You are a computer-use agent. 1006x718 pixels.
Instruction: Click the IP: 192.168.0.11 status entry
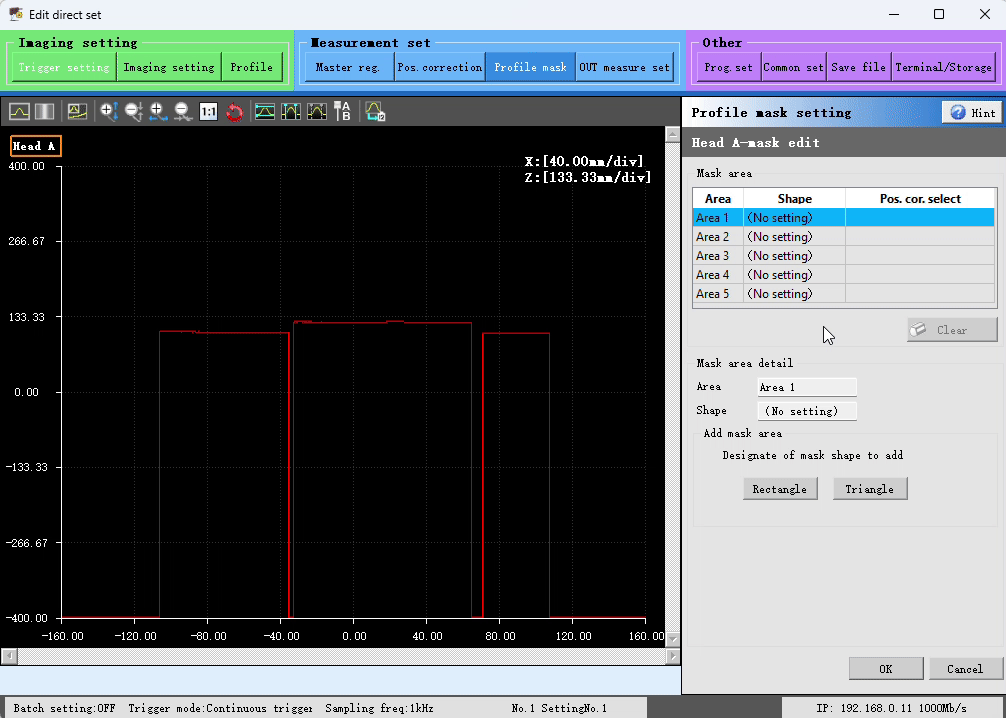point(891,708)
